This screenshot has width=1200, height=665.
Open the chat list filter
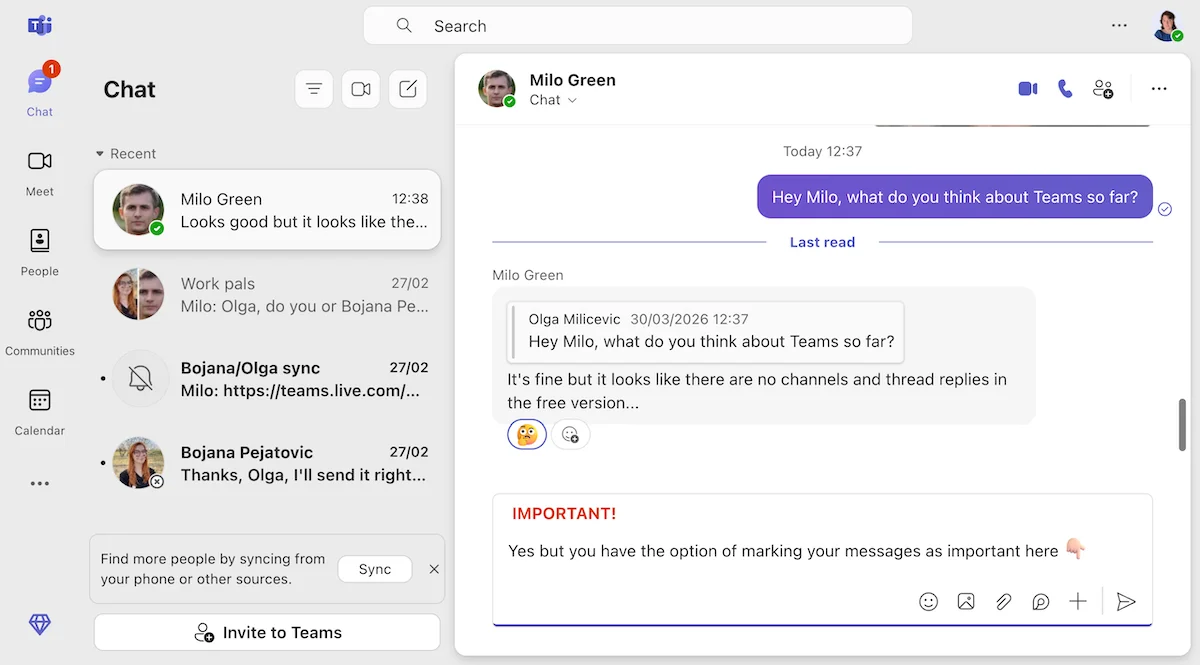click(314, 89)
